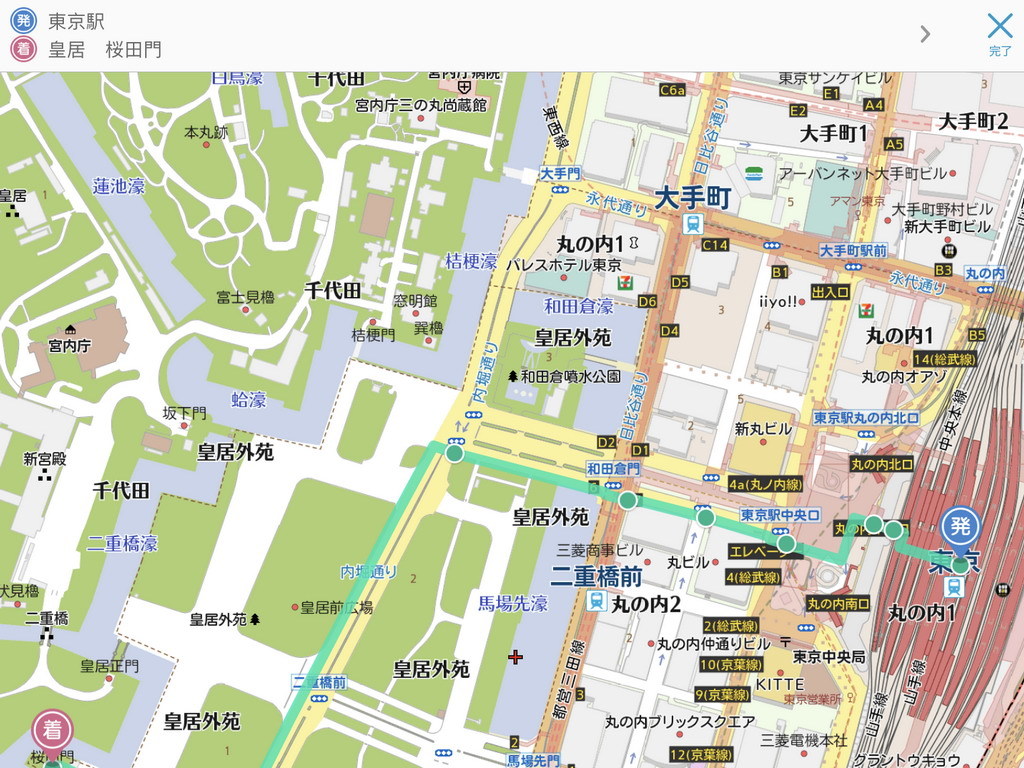This screenshot has height=768, width=1024.
Task: Tap 東京サンケイビル label
Action: point(835,78)
